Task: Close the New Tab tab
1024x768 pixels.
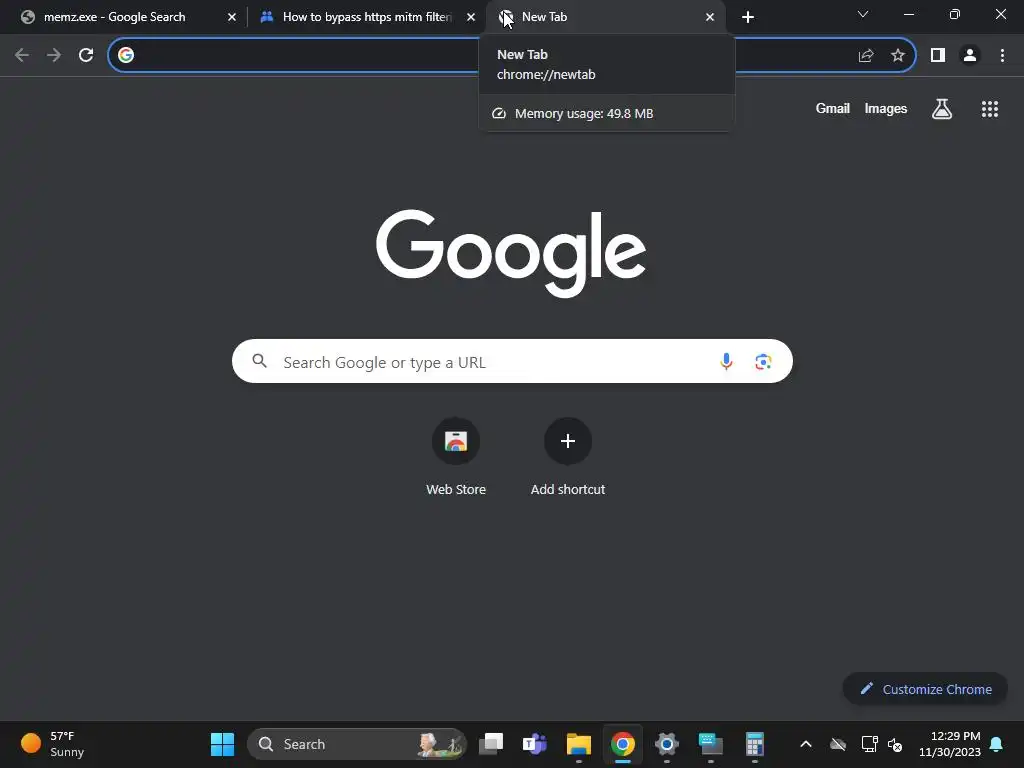Action: coord(710,17)
